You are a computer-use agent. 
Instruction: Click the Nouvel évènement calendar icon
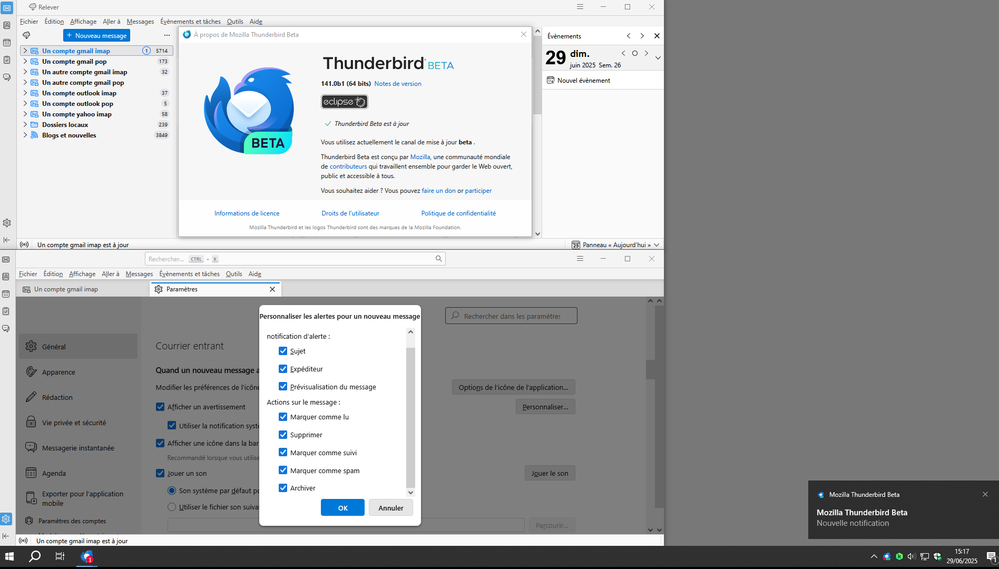[x=550, y=80]
